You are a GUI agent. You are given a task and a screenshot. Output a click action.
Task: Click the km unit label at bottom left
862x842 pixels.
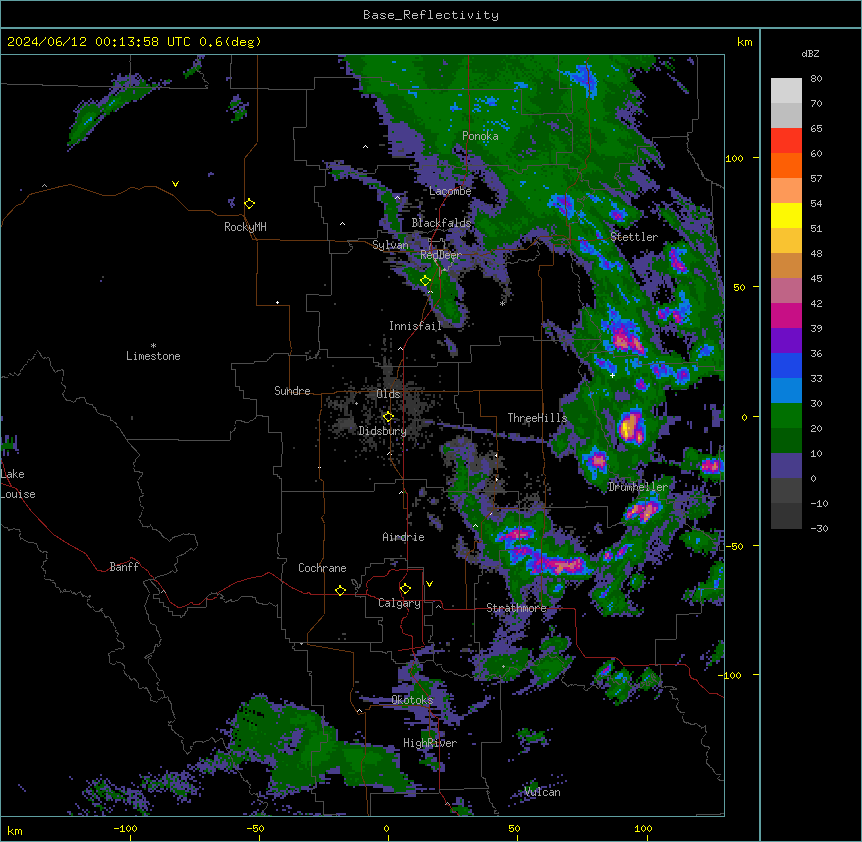(x=15, y=831)
